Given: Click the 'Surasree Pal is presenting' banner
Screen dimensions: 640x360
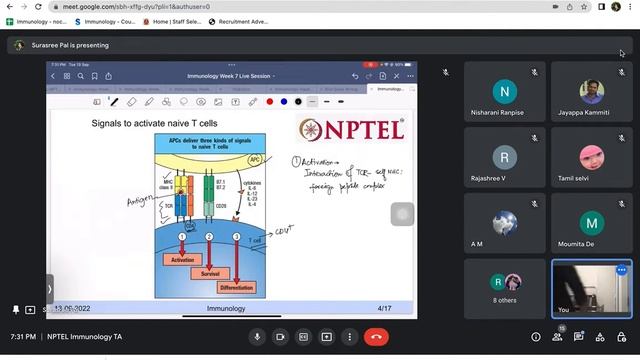Looking at the screenshot, I should point(320,45).
